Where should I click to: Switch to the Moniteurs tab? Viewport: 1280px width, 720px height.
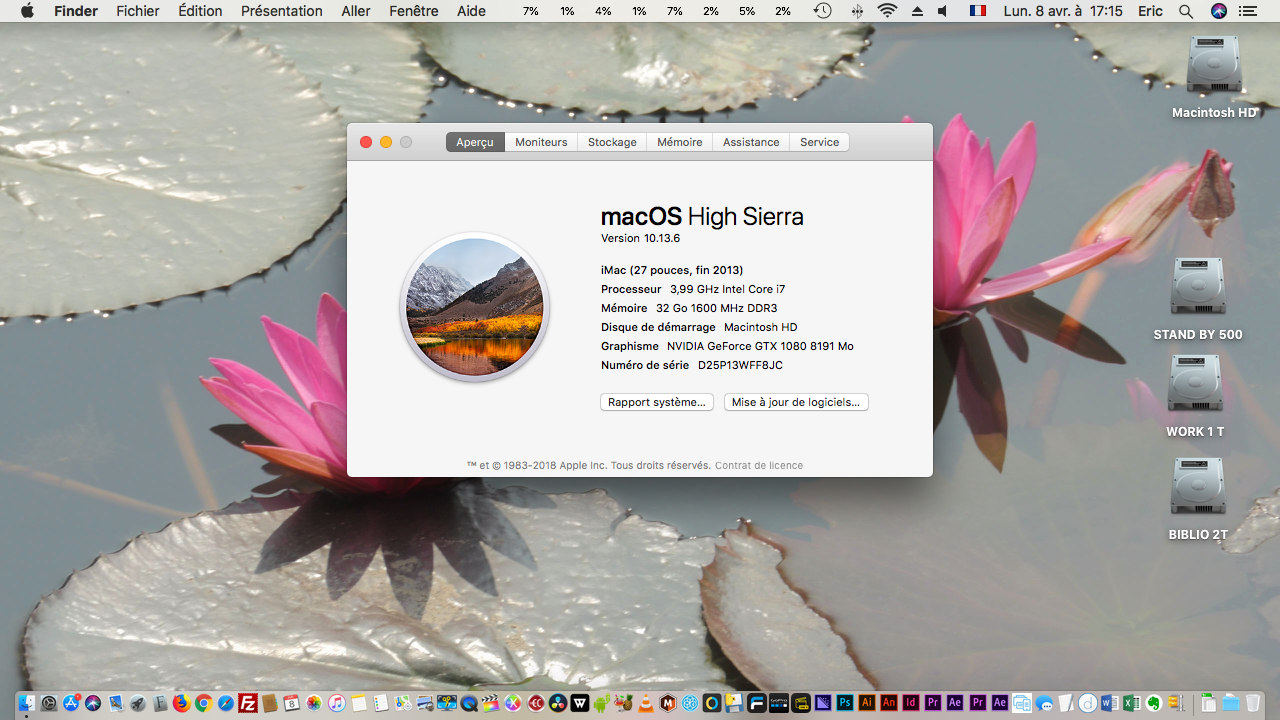541,142
